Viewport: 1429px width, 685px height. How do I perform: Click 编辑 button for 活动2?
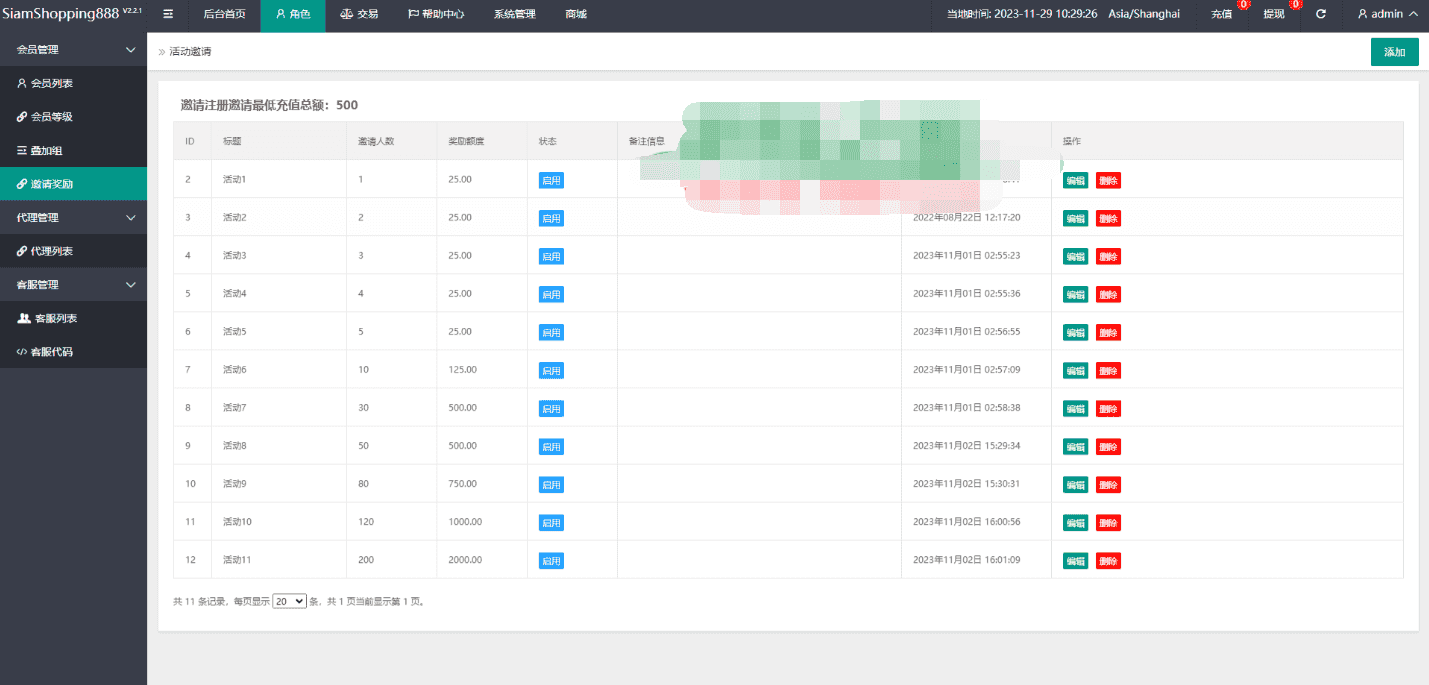tap(1075, 218)
